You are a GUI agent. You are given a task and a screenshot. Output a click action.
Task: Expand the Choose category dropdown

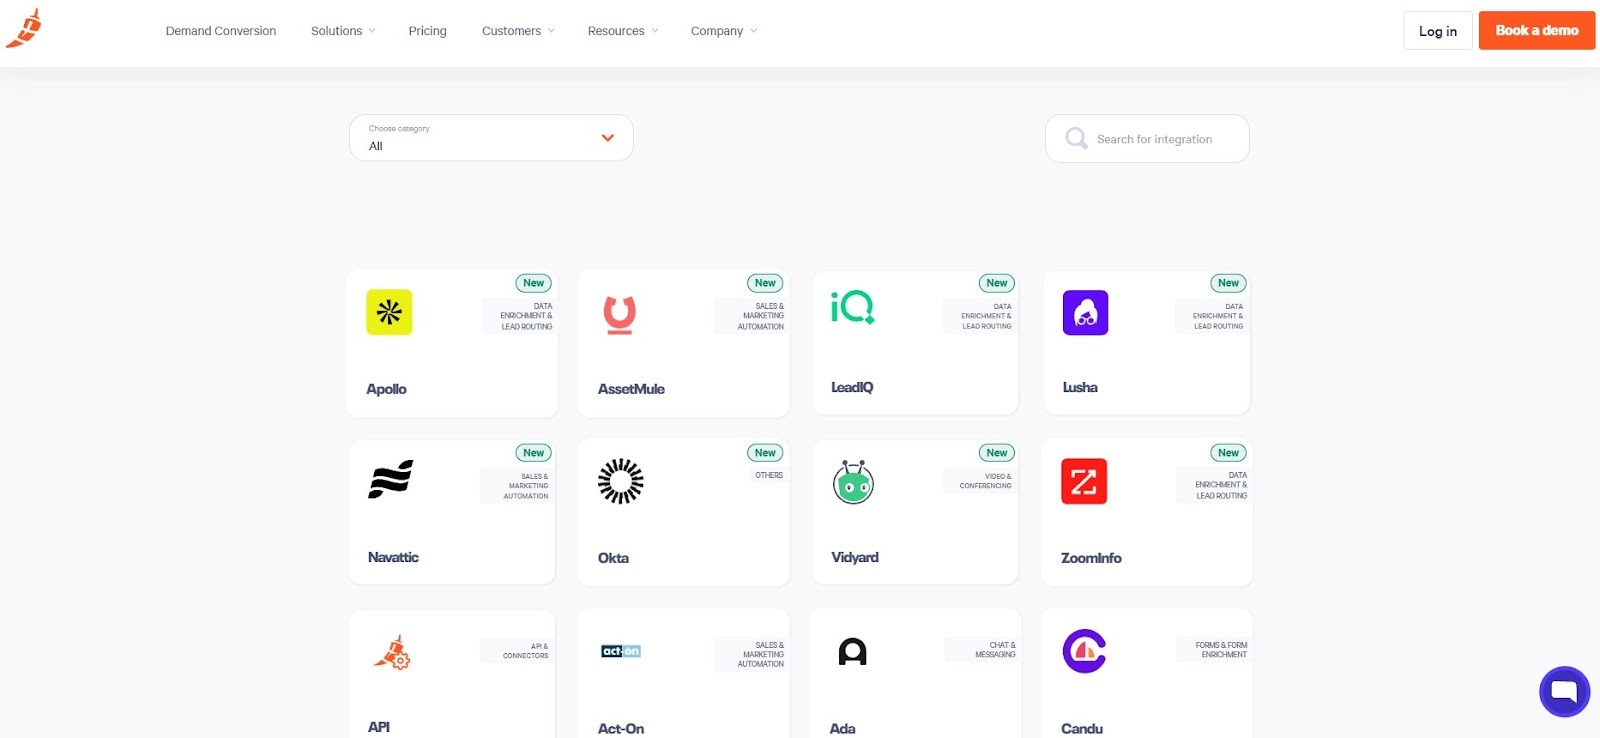click(x=491, y=138)
